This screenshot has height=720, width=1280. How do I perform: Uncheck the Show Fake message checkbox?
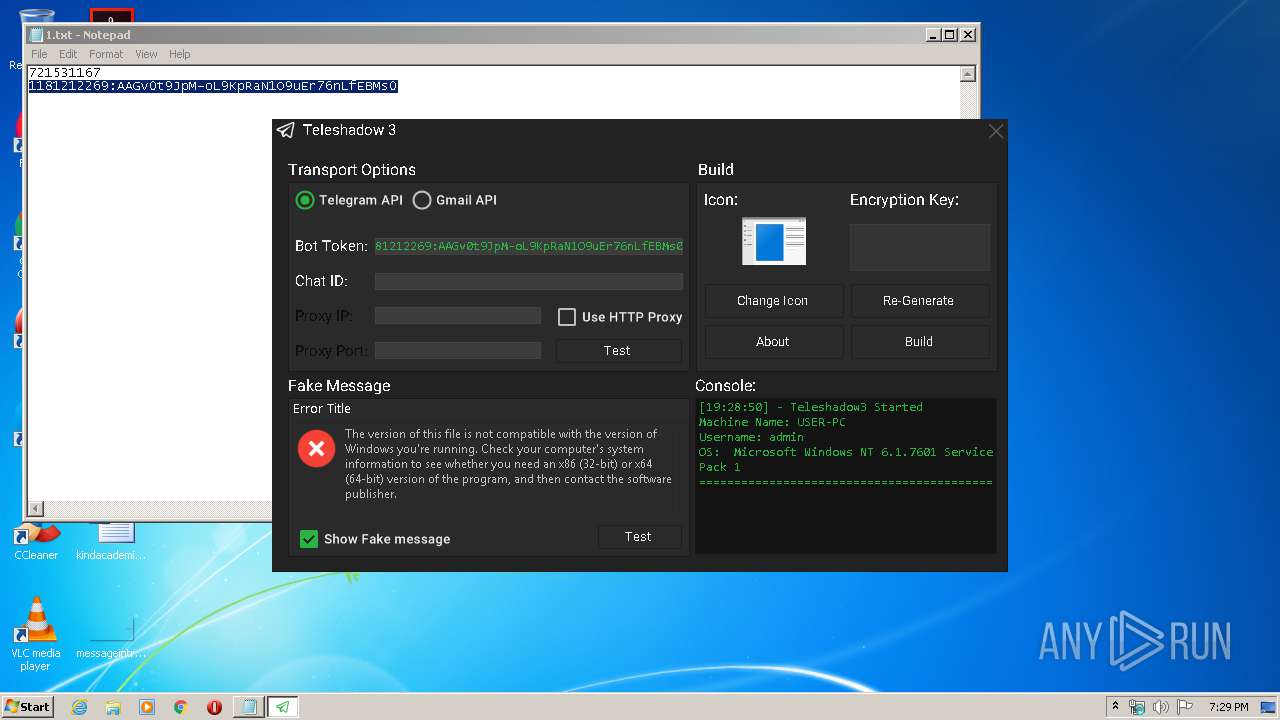click(309, 539)
